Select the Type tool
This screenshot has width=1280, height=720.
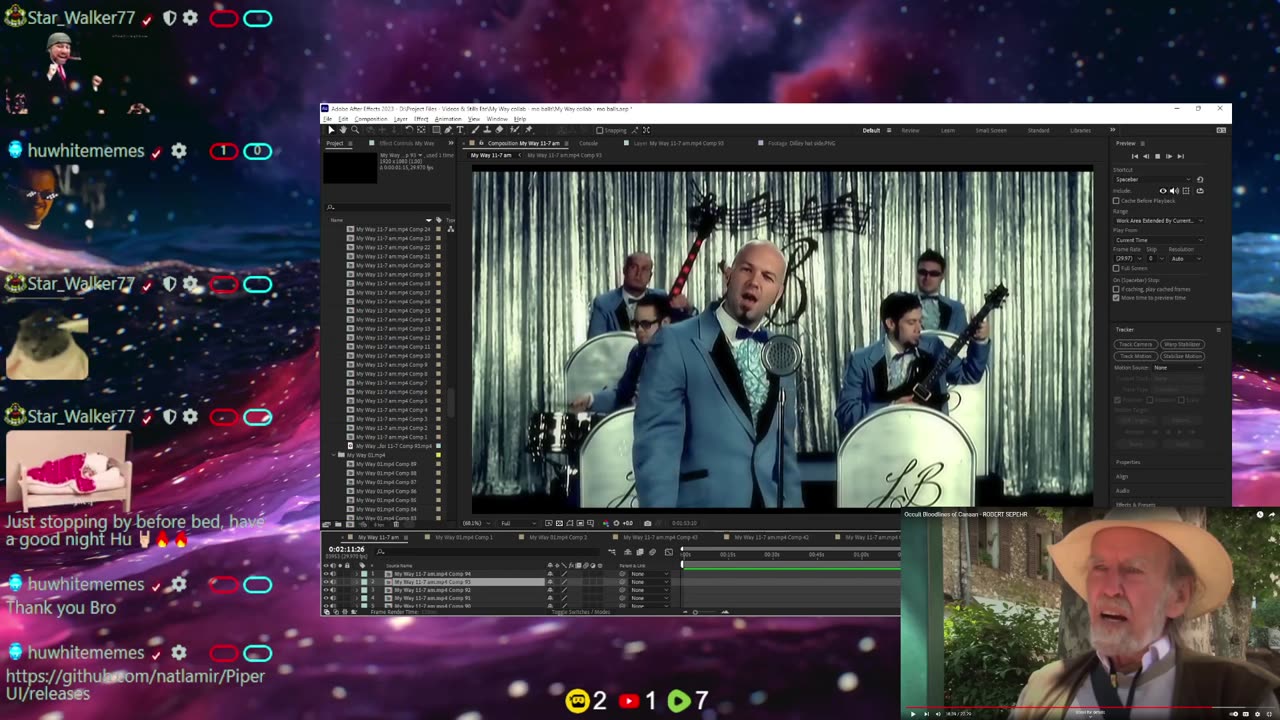tap(460, 130)
